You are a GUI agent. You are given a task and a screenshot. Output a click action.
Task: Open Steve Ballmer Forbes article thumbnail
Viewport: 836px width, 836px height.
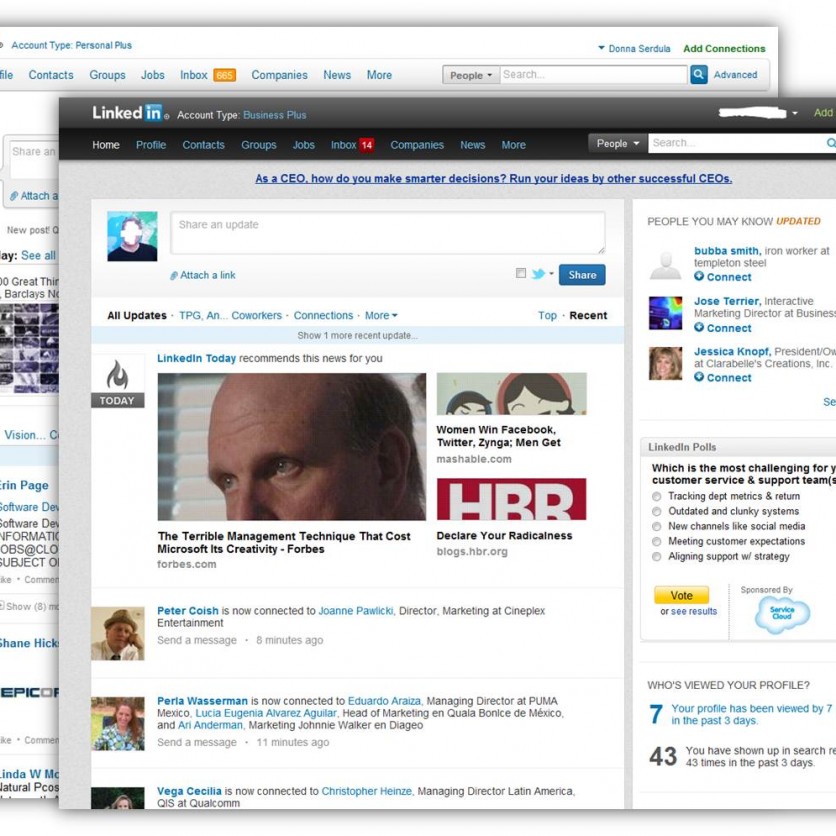coord(291,447)
